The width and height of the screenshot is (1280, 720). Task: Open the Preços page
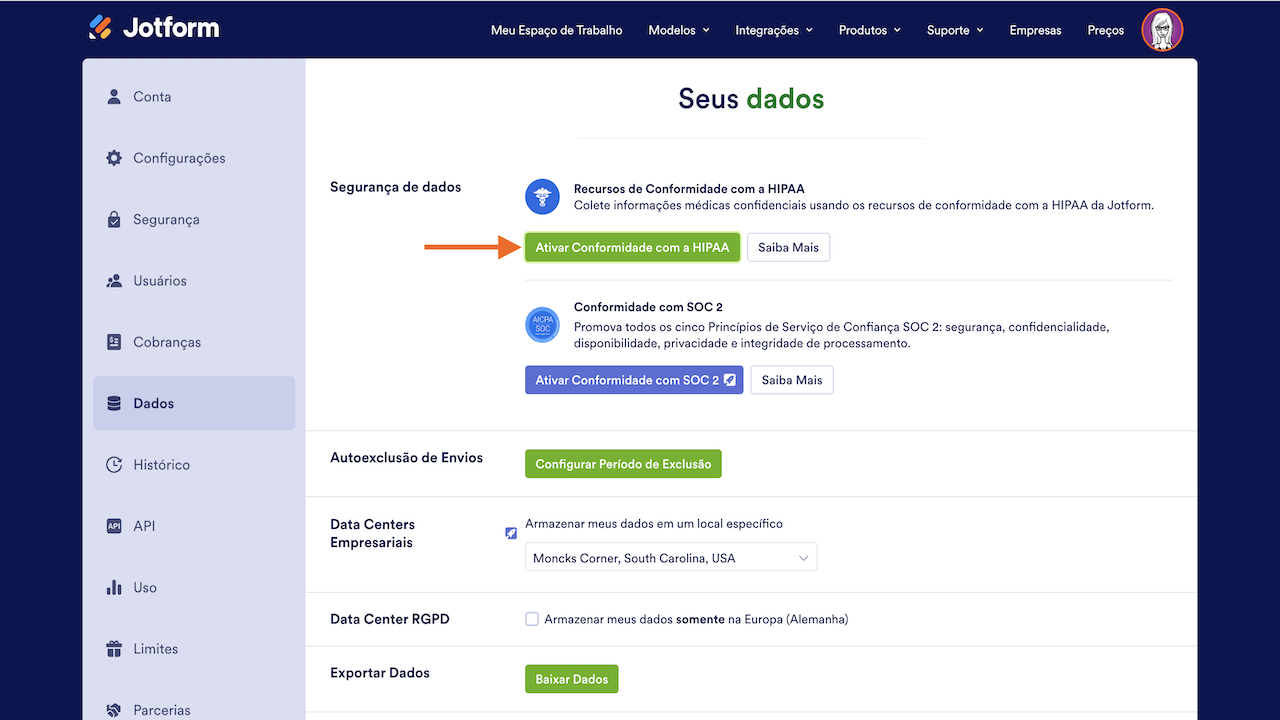1106,30
